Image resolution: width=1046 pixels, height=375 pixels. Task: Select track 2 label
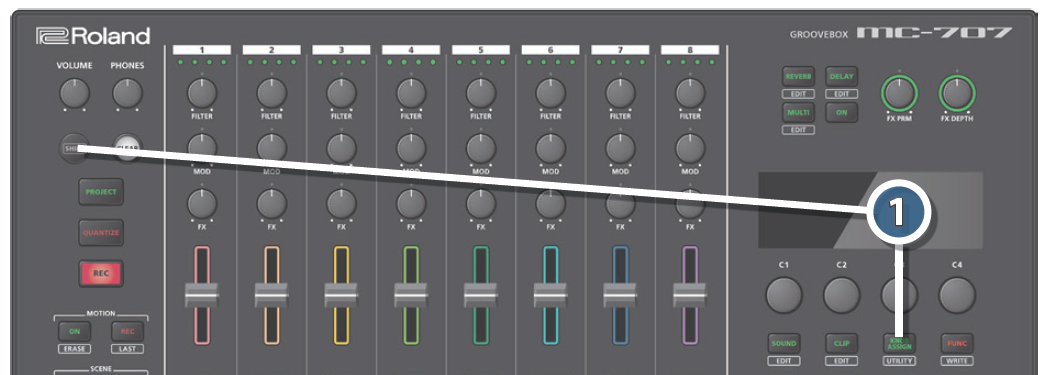pos(272,50)
